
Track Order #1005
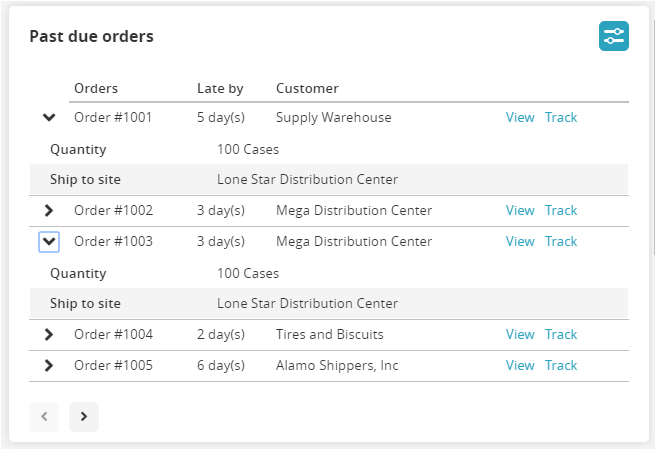(x=561, y=365)
